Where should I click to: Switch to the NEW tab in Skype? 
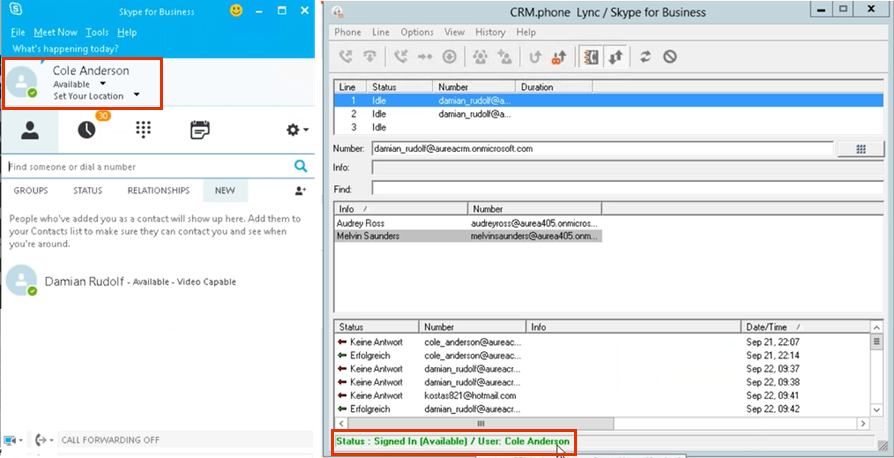225,191
